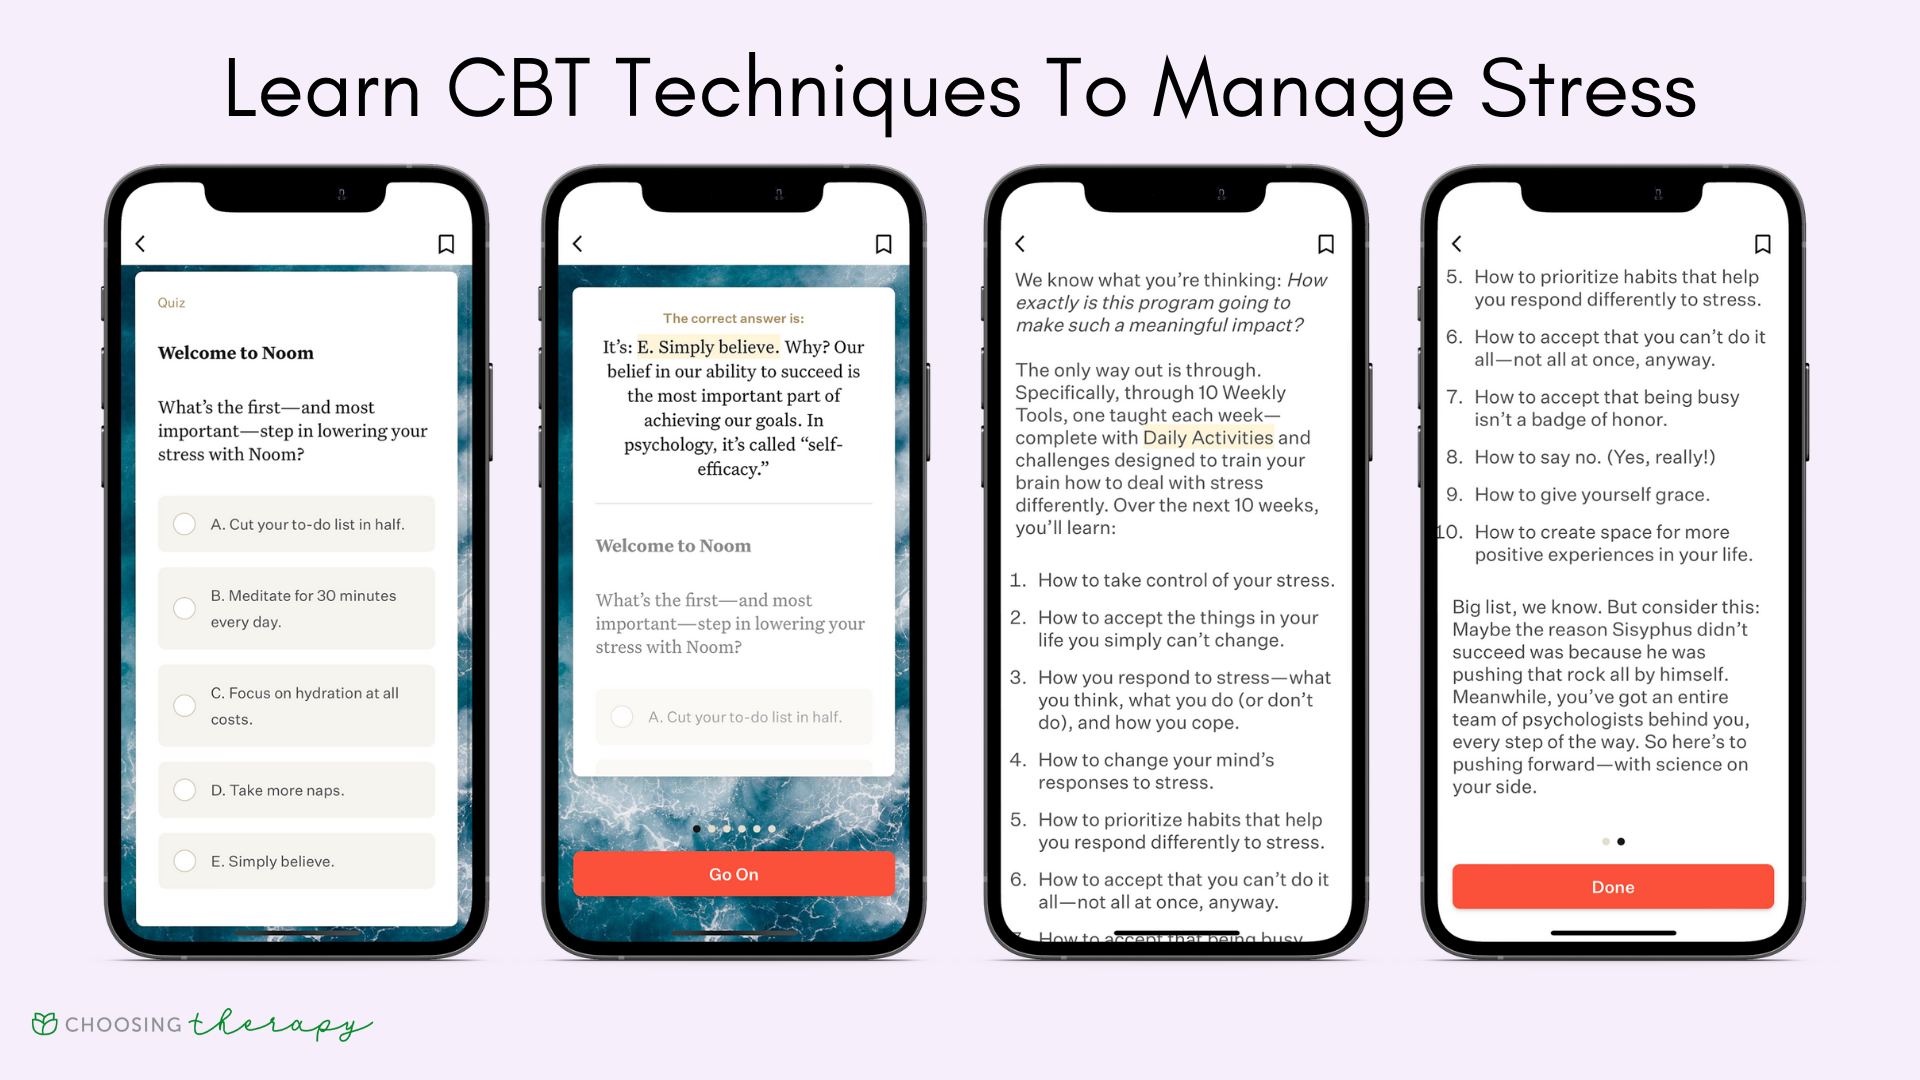Select radio button for option E Simply believe

(x=186, y=860)
